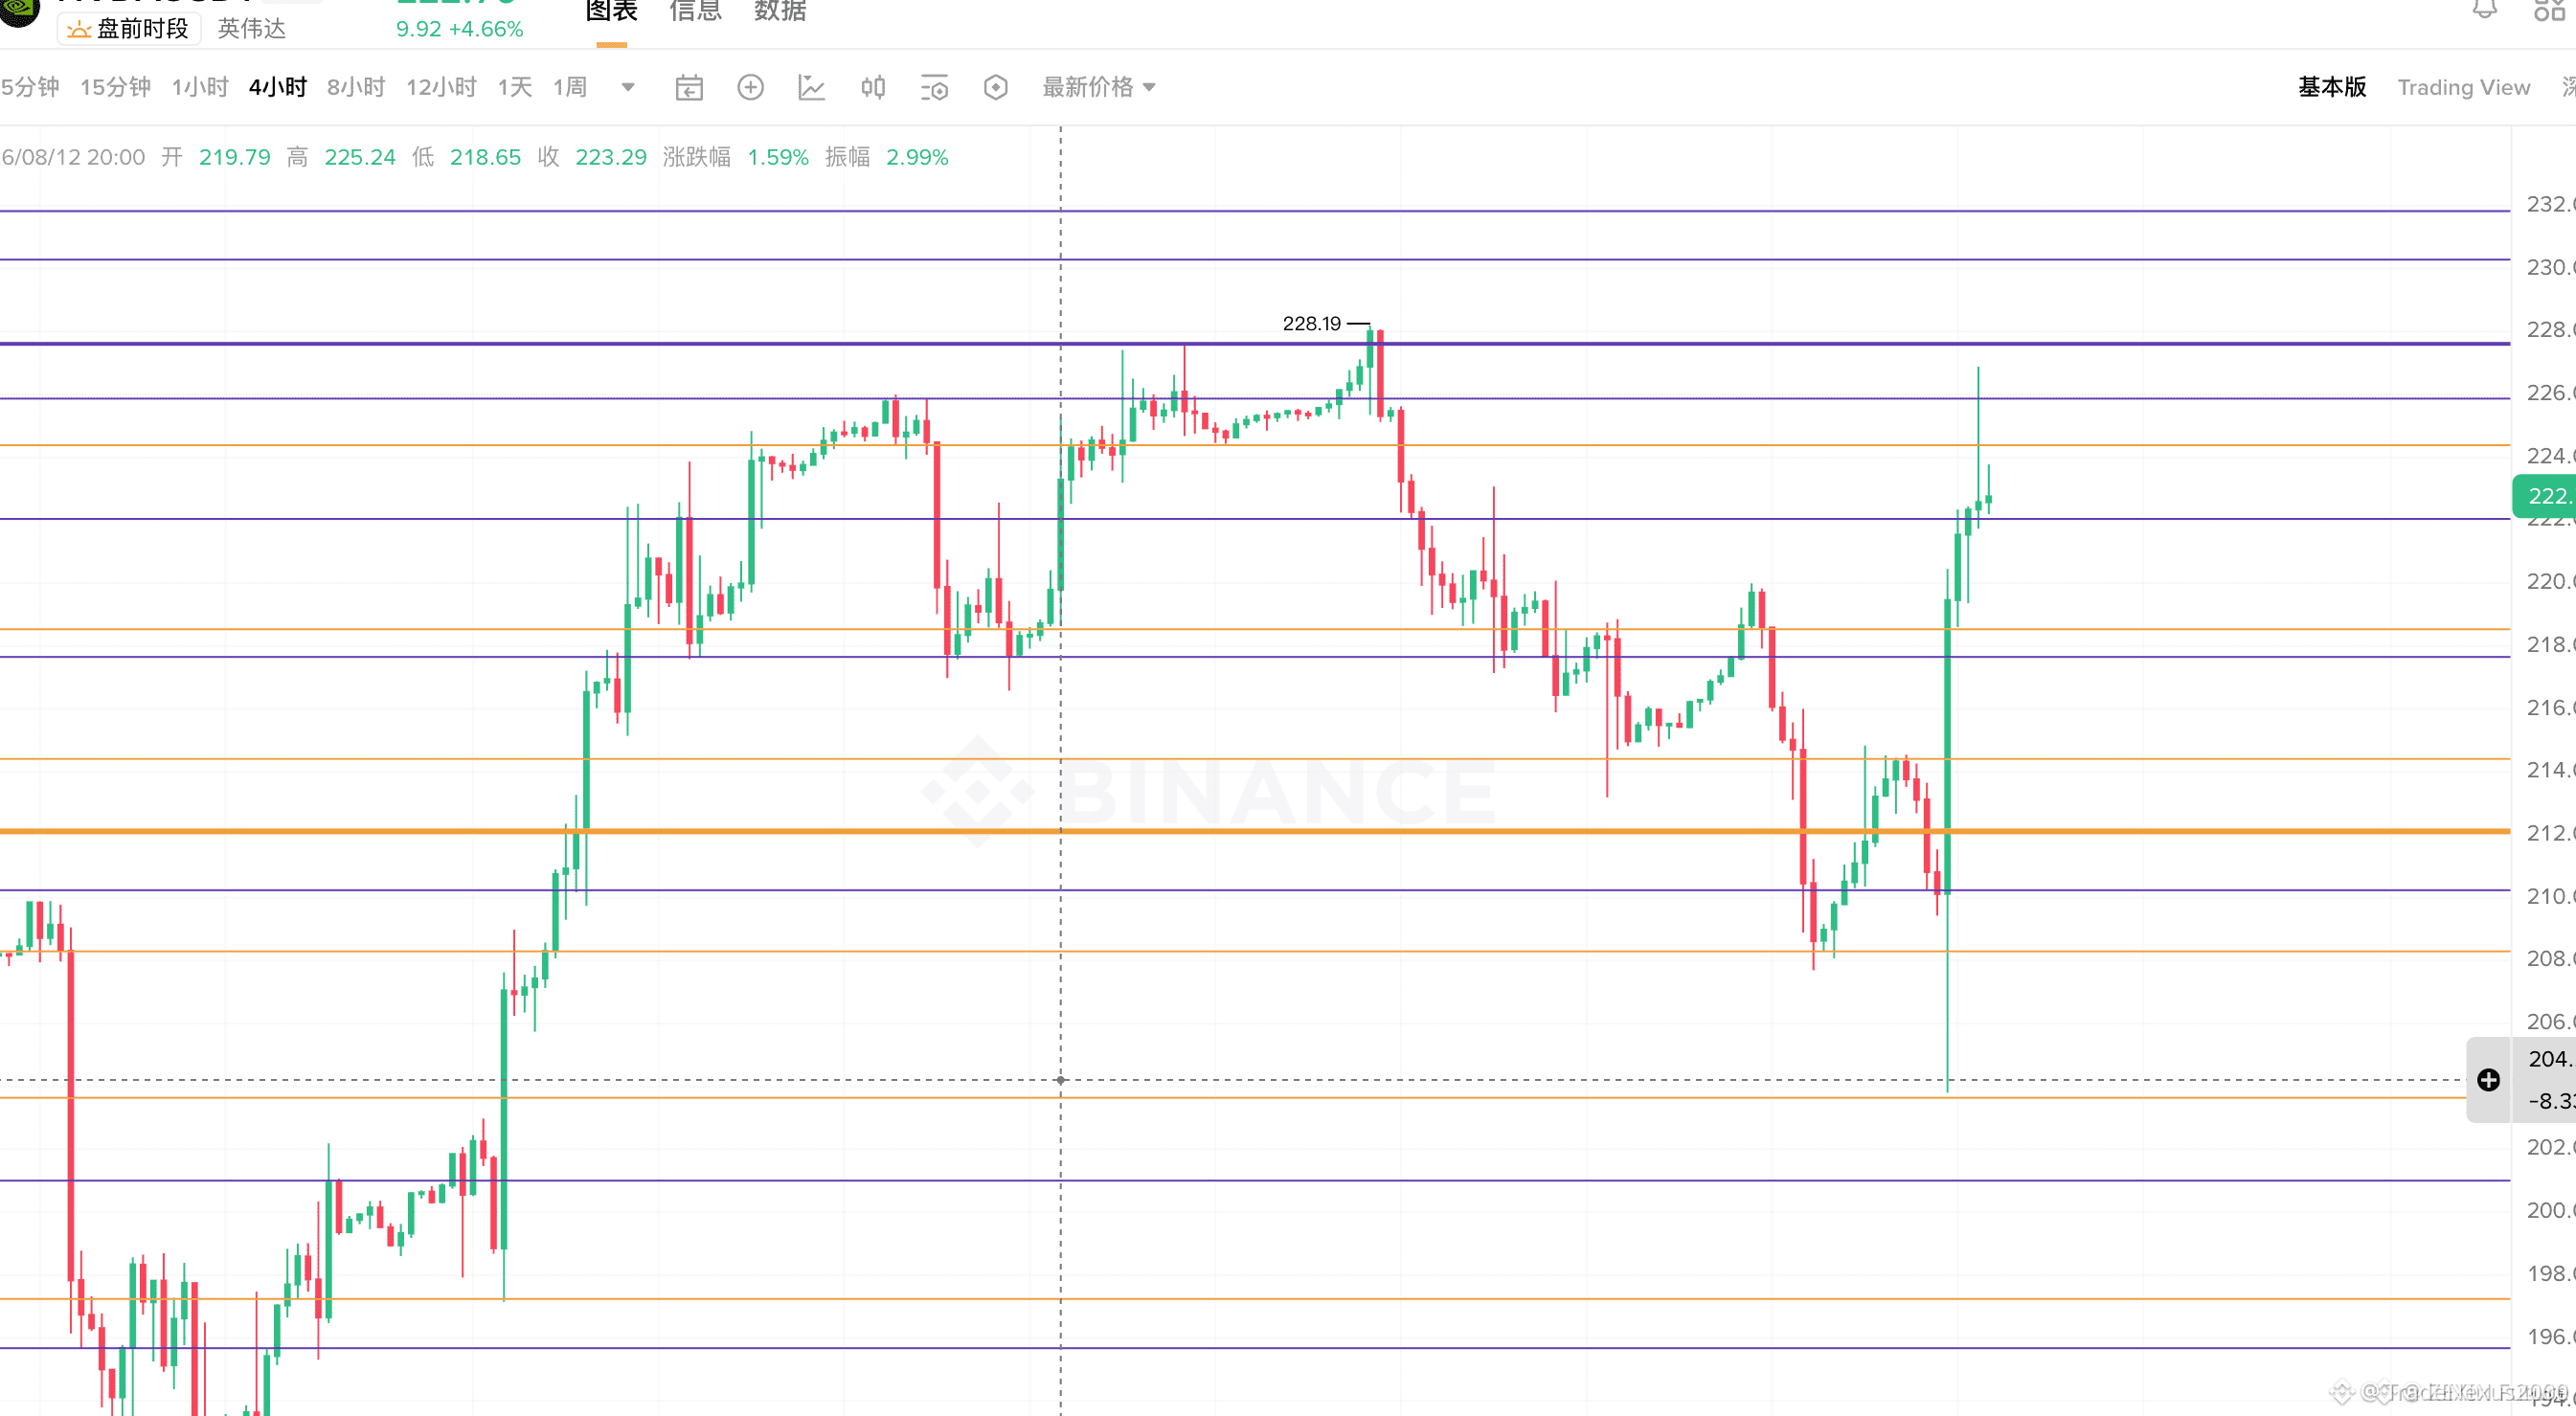This screenshot has height=1416, width=2576.
Task: Select the 8小时 interval
Action: [356, 87]
